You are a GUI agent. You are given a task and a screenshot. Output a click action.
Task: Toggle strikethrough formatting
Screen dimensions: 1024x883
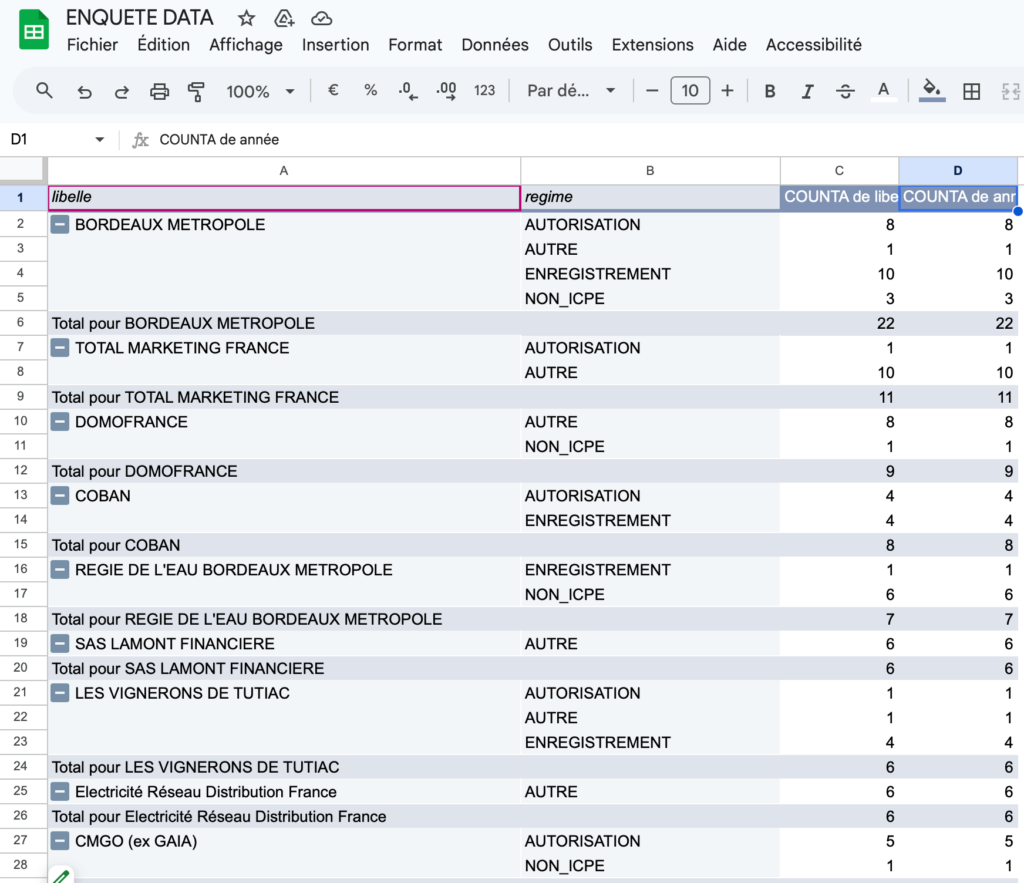click(845, 91)
